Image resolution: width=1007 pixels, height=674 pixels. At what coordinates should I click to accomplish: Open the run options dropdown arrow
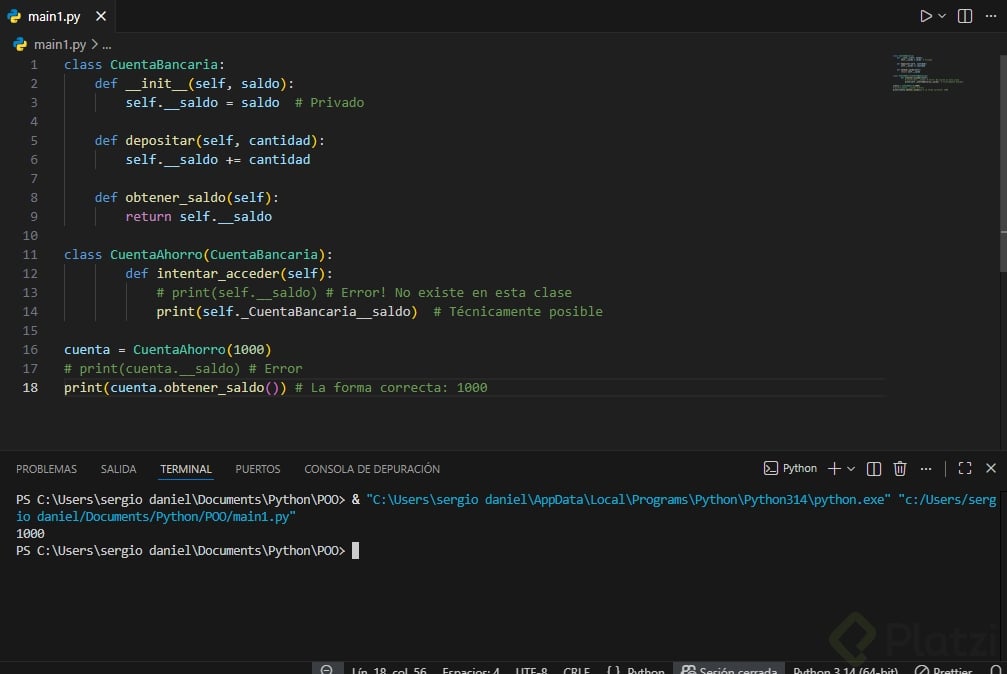click(942, 16)
